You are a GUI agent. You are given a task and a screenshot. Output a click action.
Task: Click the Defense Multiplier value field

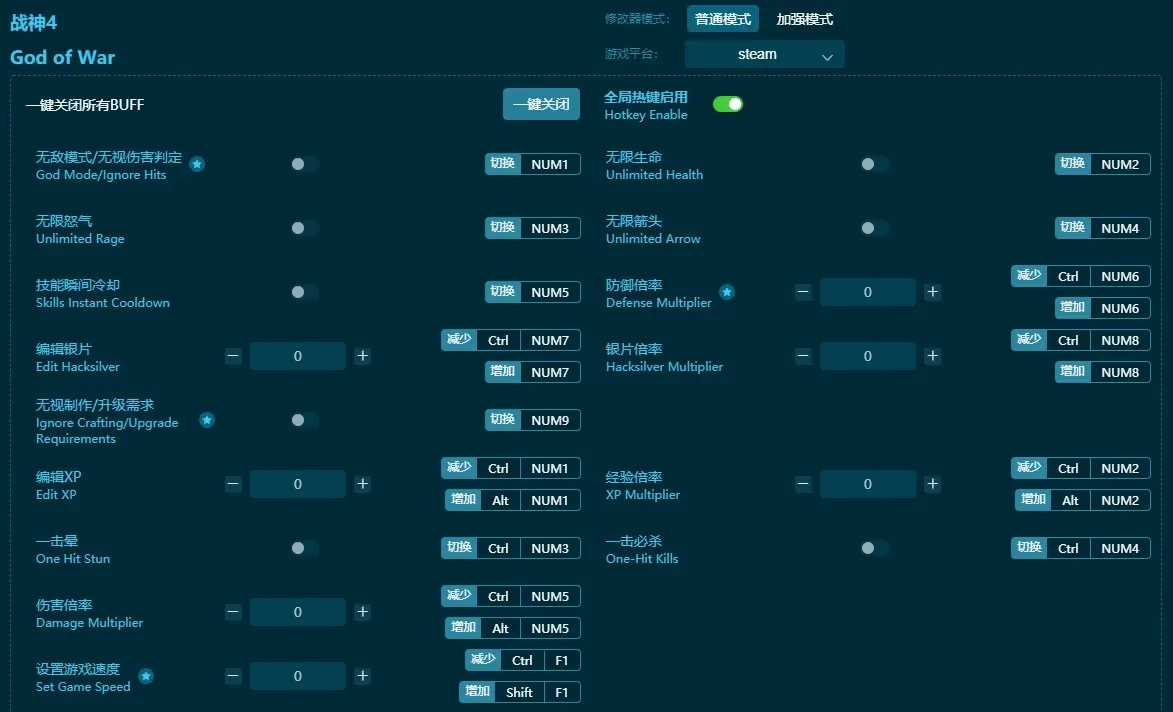[868, 292]
